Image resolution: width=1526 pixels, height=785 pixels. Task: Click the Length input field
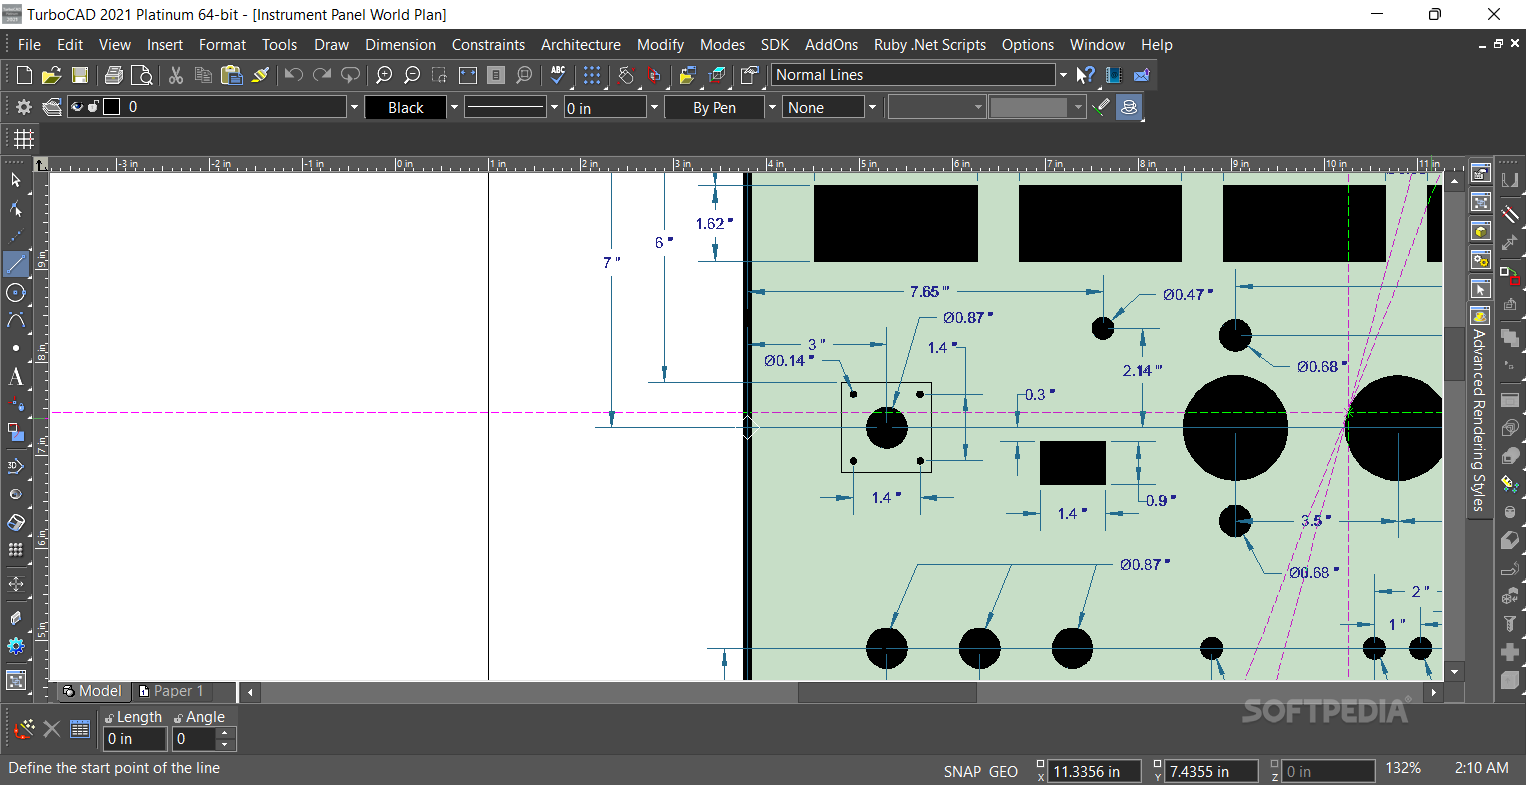pos(135,739)
